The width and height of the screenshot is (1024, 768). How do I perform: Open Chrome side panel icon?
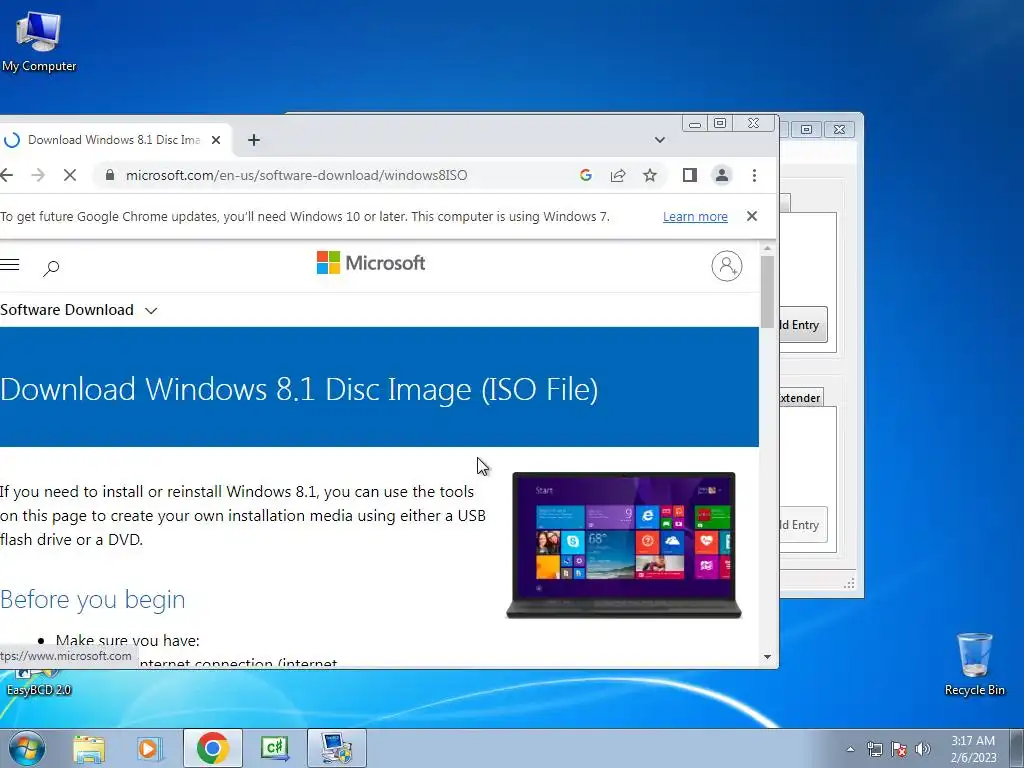[690, 175]
